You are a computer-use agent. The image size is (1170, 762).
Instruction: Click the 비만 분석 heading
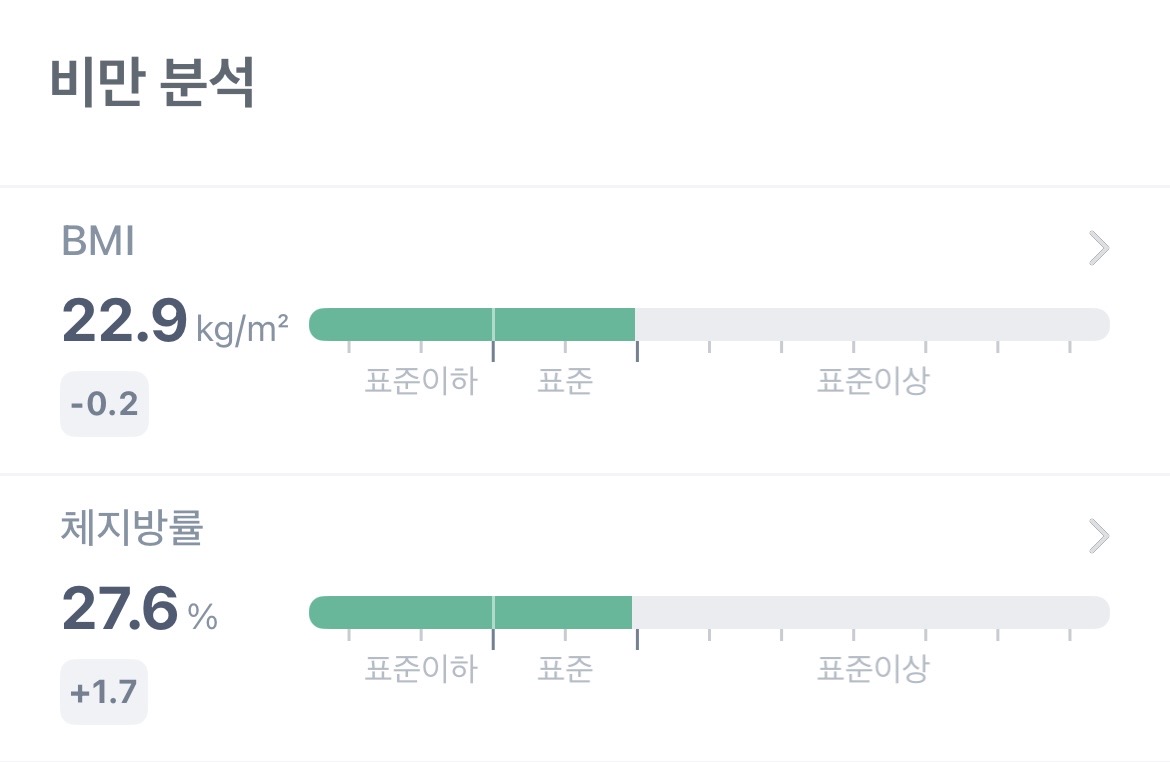(152, 84)
